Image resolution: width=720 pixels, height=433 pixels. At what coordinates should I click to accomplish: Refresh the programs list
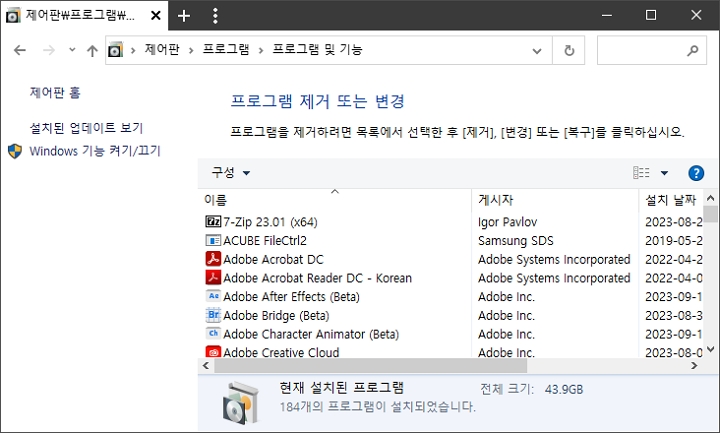(x=569, y=50)
